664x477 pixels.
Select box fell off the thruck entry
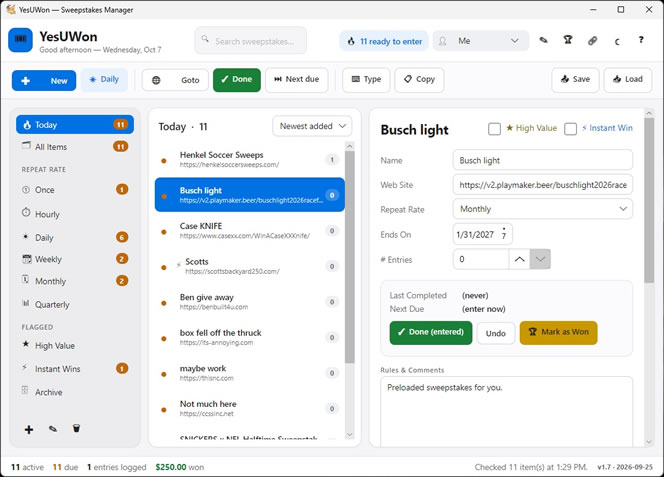coord(249,337)
